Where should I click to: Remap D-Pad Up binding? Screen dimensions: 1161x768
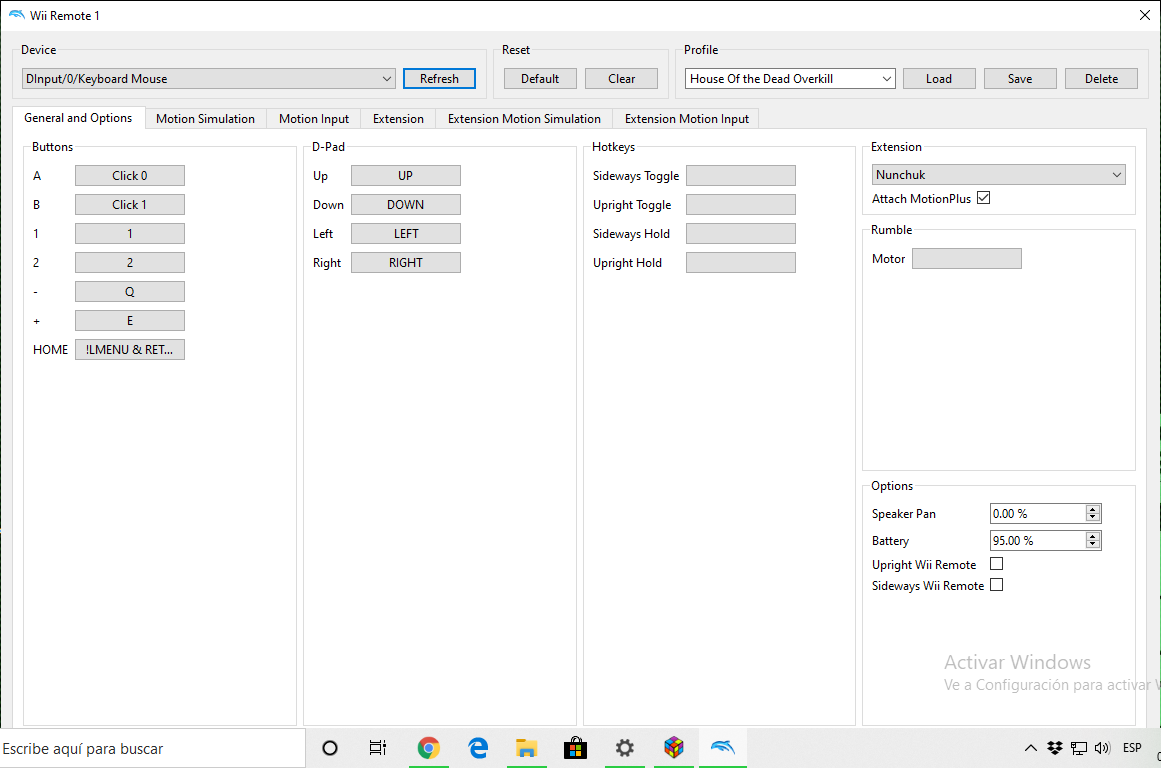click(406, 176)
